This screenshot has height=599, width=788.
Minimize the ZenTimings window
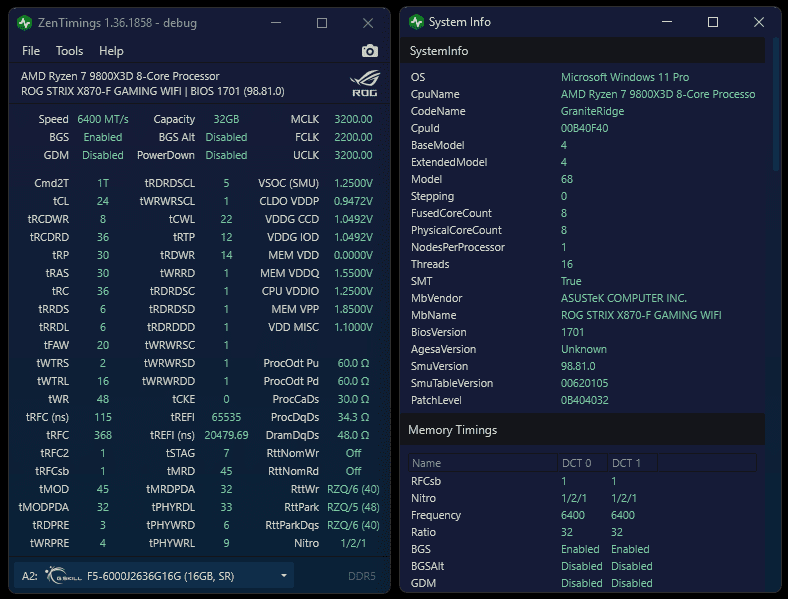tap(276, 23)
